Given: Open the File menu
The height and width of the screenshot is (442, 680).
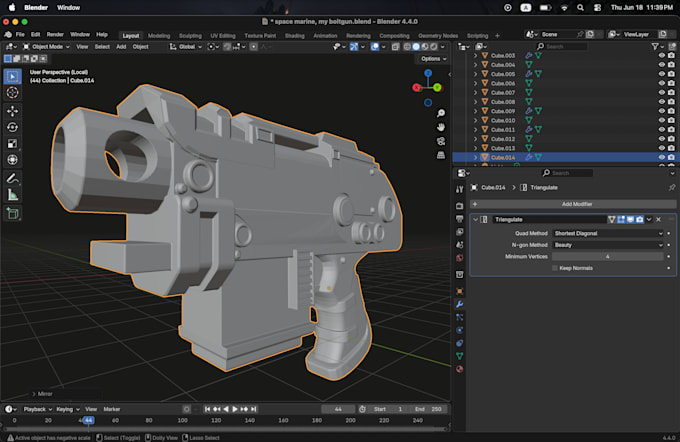Looking at the screenshot, I should tap(20, 34).
